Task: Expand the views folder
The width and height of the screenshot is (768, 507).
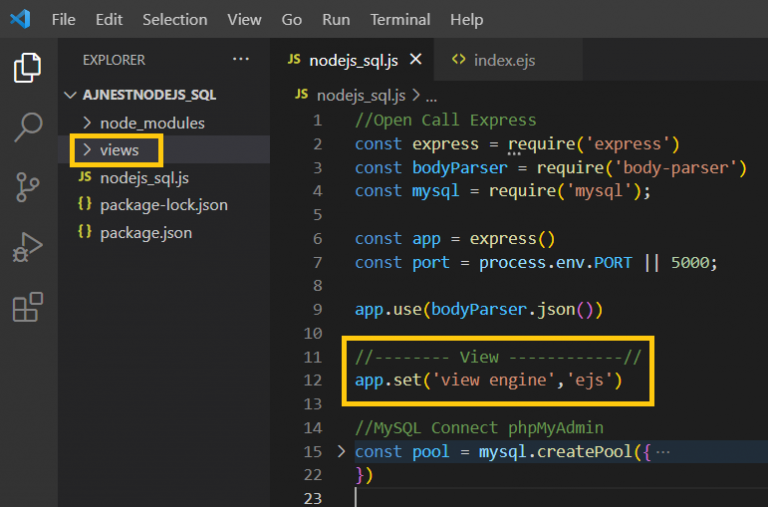Action: (119, 150)
